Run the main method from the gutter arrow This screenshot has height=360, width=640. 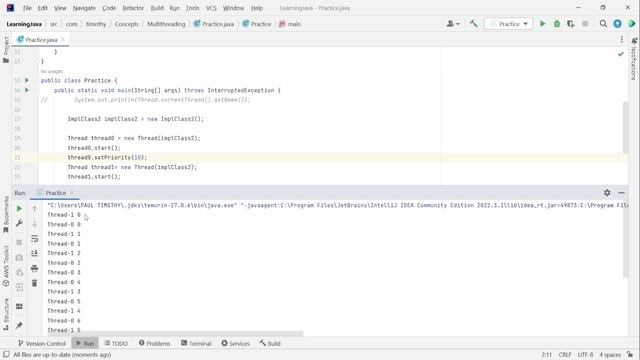point(27,90)
